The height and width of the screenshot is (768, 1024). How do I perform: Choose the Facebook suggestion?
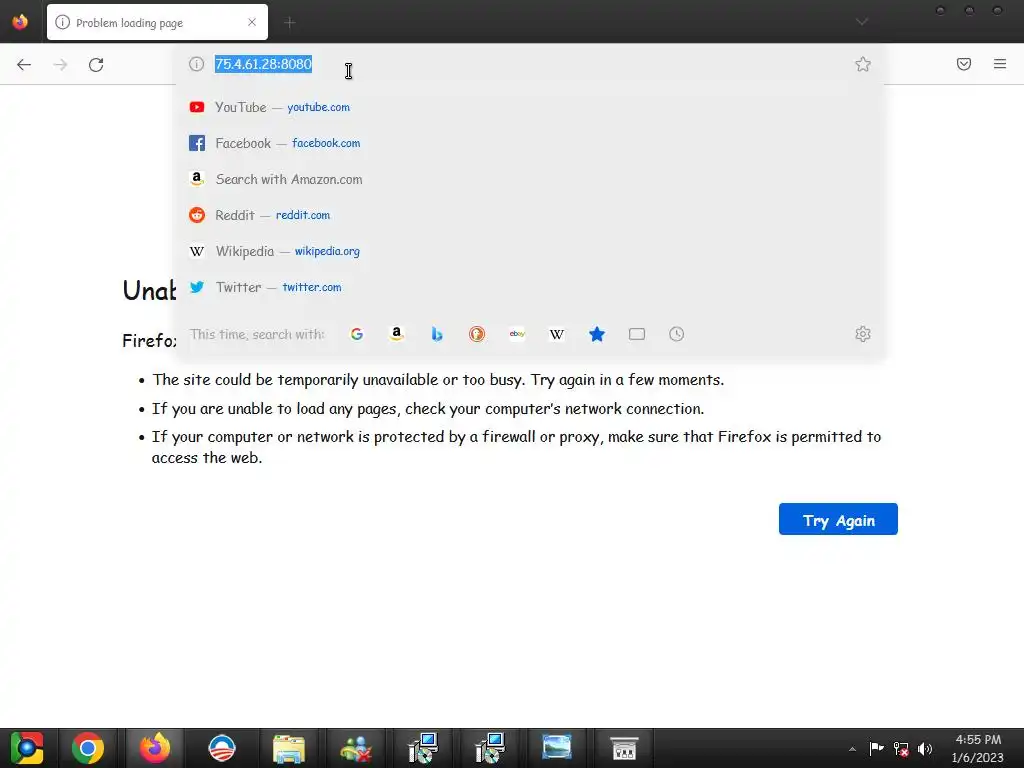(529, 143)
